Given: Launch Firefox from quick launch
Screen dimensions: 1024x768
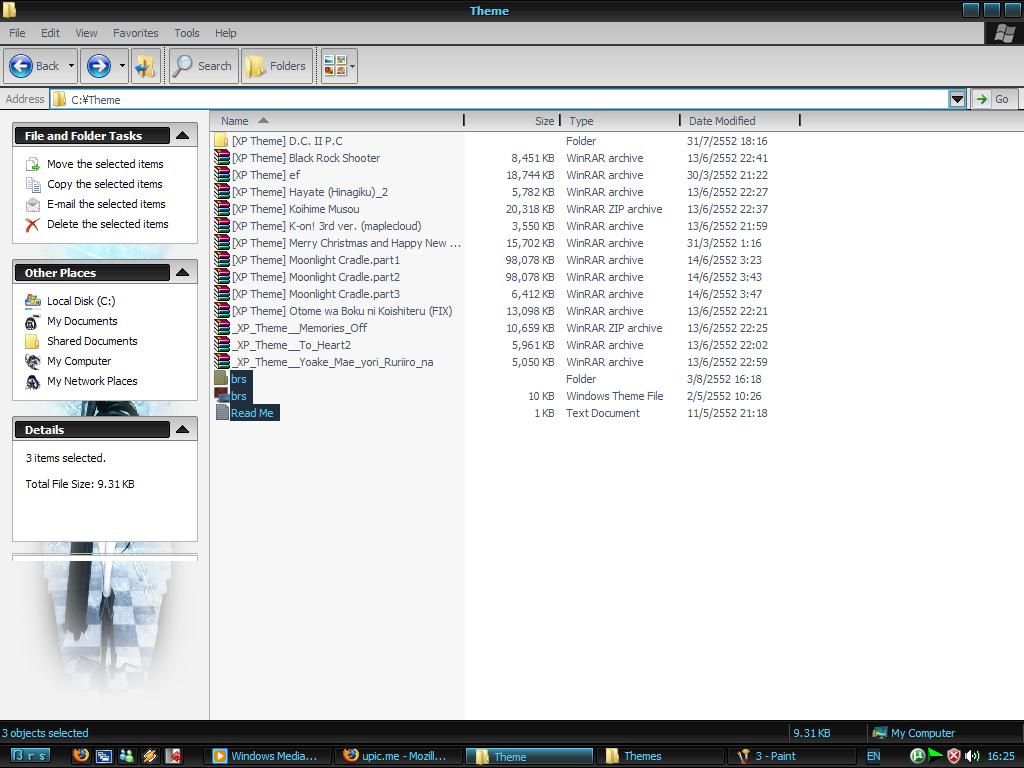Looking at the screenshot, I should [80, 756].
